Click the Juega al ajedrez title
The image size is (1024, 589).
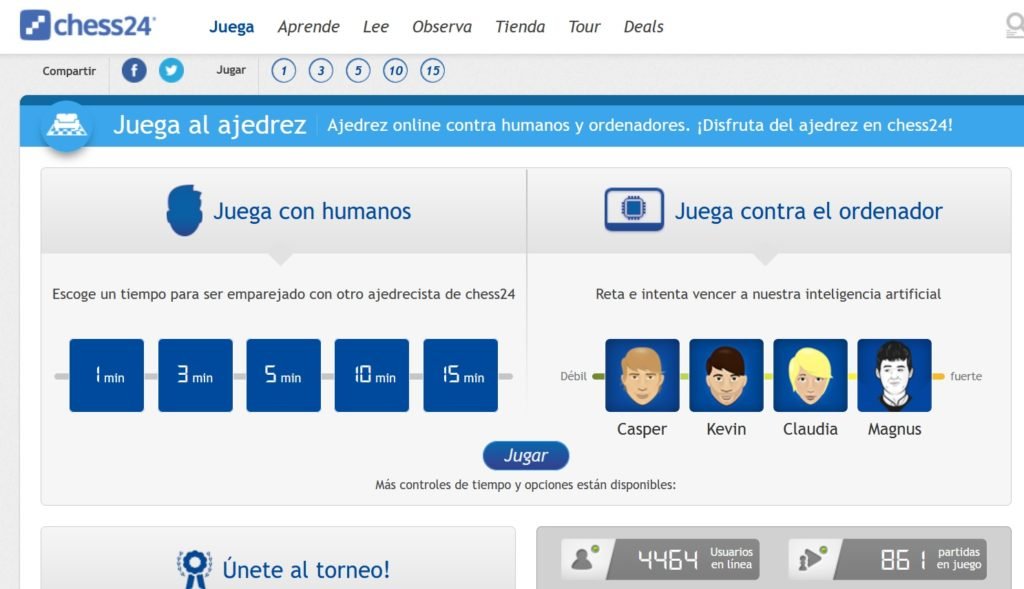[x=210, y=125]
